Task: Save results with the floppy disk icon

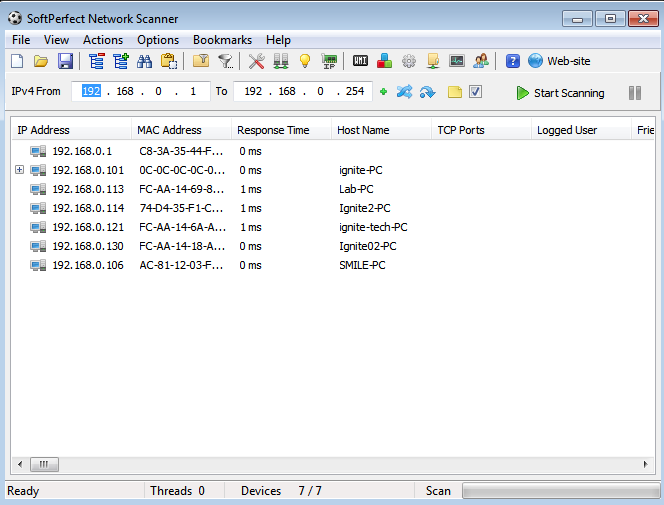Action: point(65,61)
